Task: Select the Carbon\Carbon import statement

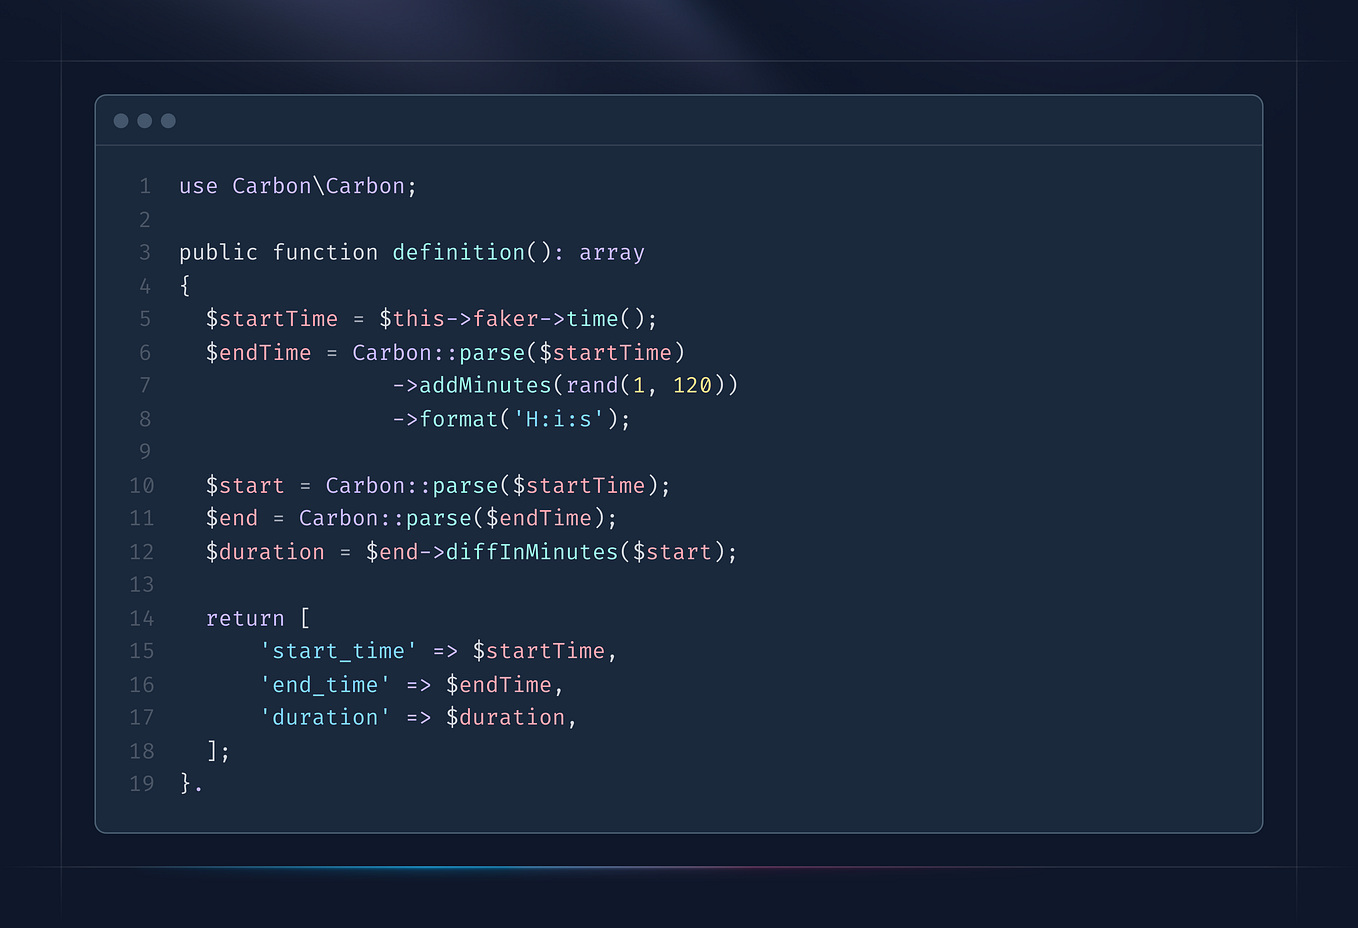Action: (x=298, y=185)
